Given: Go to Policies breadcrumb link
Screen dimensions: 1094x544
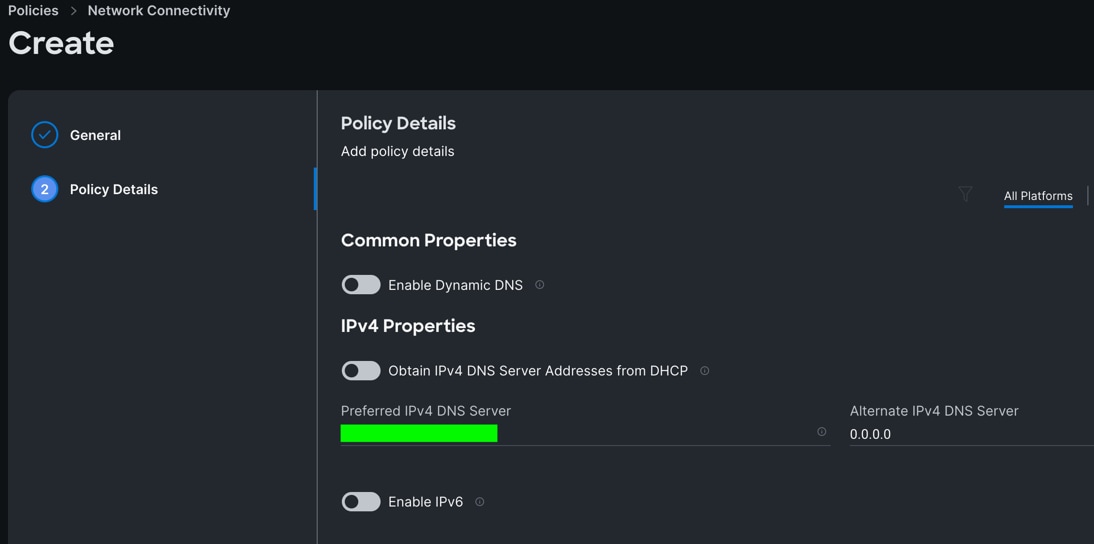Looking at the screenshot, I should (x=33, y=10).
